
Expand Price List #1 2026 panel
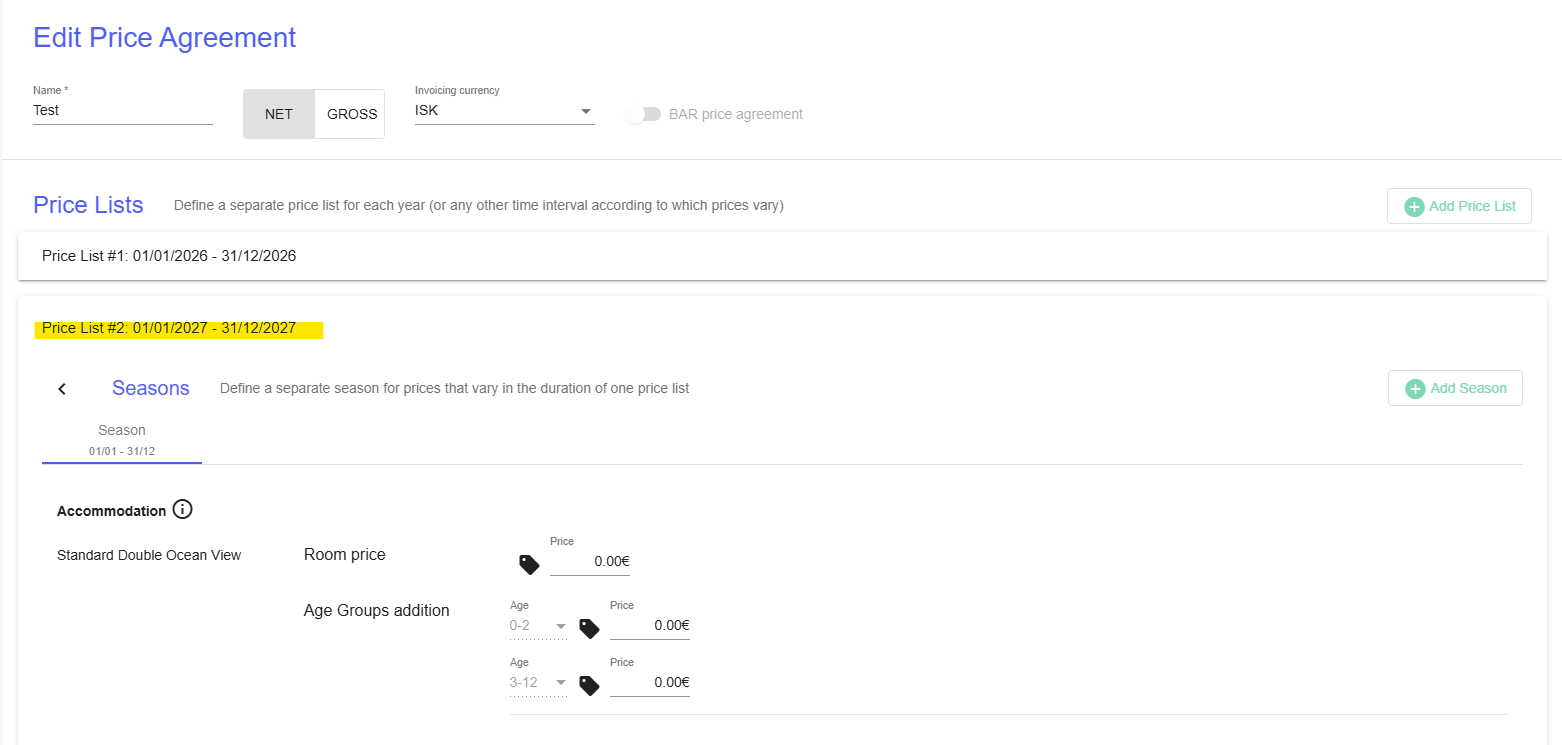click(x=782, y=256)
